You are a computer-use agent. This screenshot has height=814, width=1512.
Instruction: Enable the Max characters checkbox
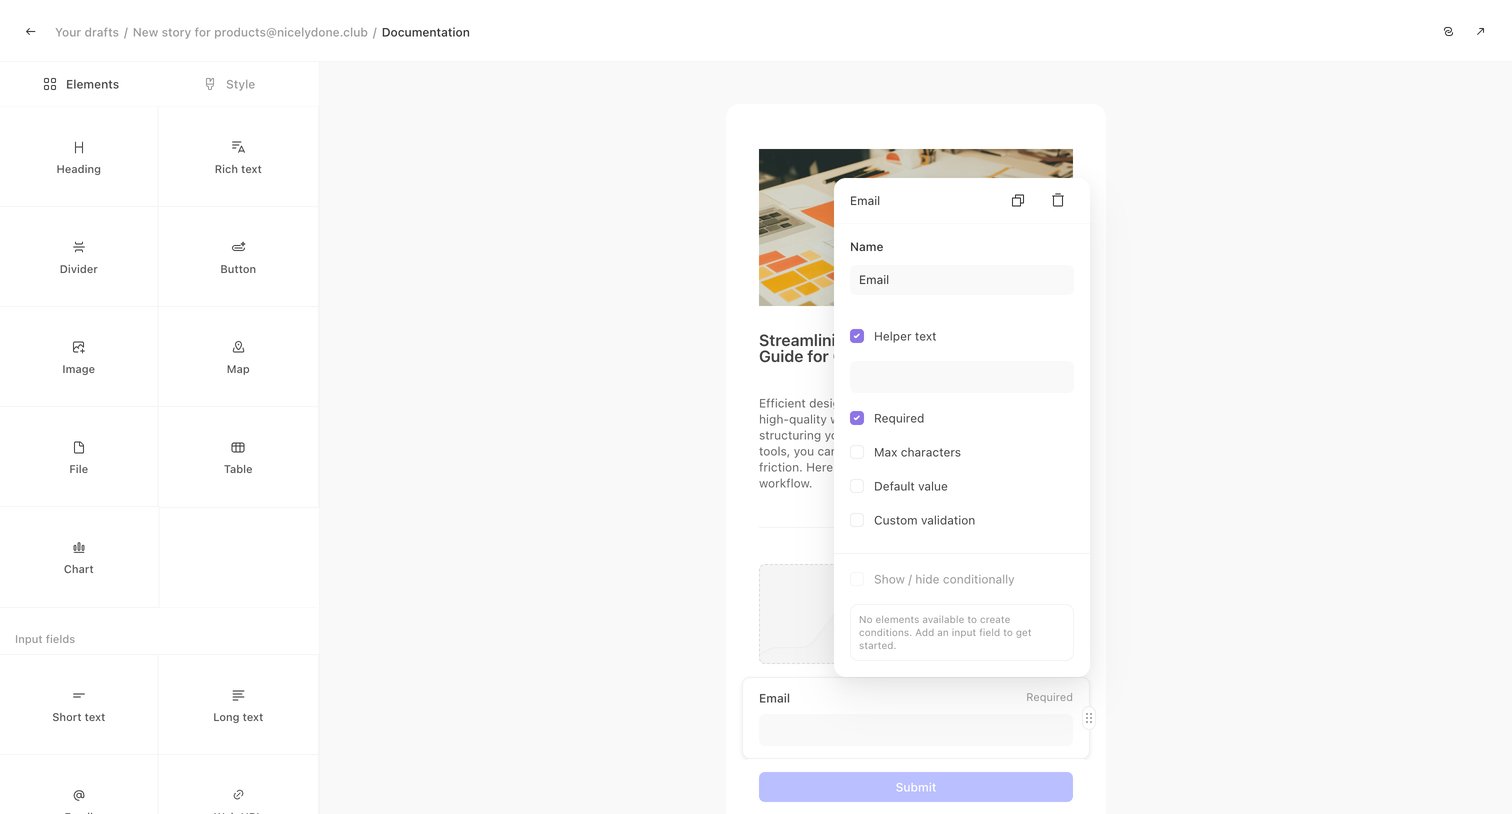tap(857, 452)
